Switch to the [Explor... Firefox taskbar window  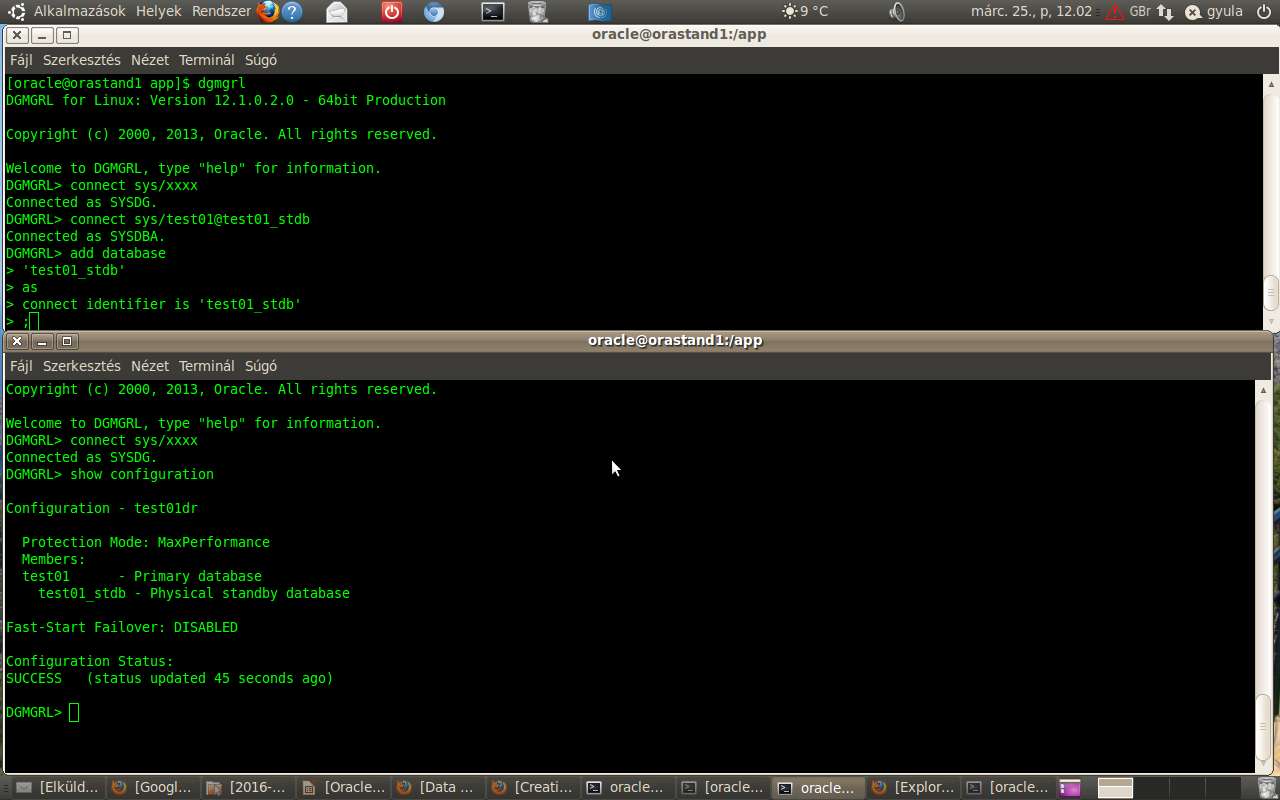pos(912,788)
